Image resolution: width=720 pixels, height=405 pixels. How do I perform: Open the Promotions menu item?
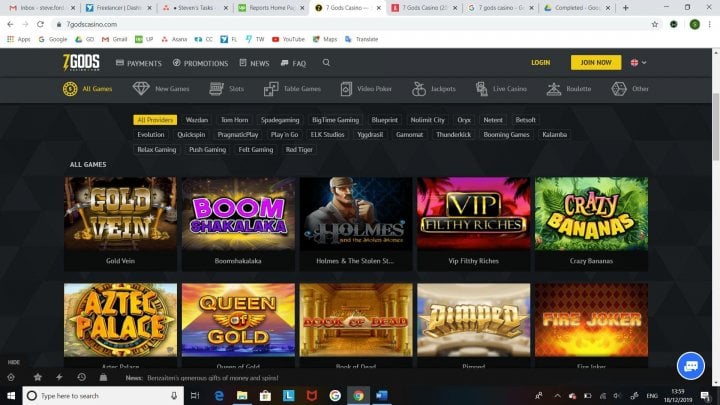point(200,63)
